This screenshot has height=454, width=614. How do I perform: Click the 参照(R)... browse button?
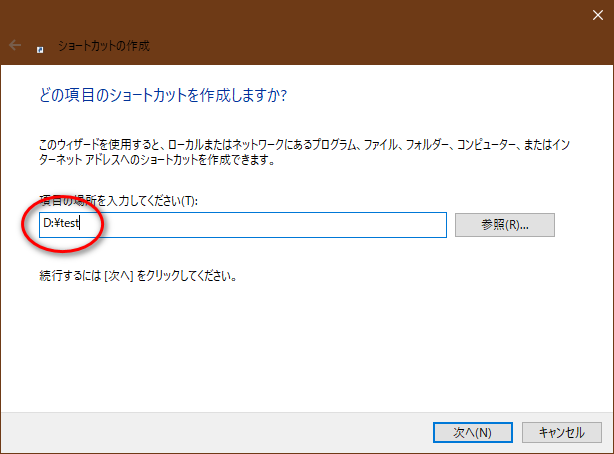pos(504,225)
